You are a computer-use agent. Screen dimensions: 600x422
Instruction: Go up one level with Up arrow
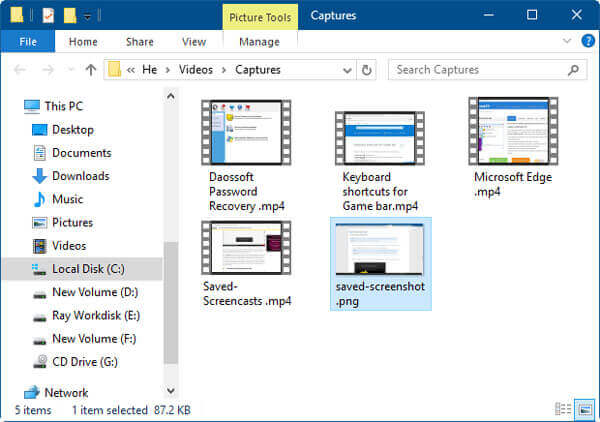(x=91, y=70)
